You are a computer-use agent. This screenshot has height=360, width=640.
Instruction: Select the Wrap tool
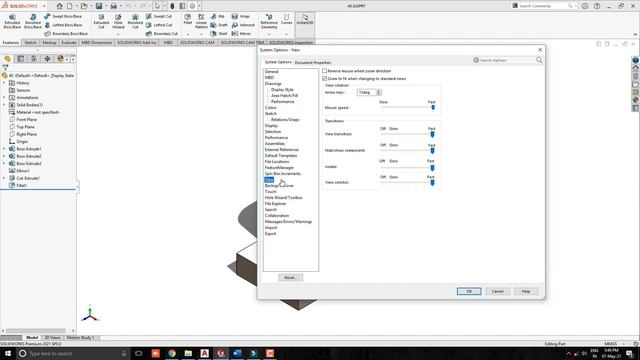(x=241, y=16)
